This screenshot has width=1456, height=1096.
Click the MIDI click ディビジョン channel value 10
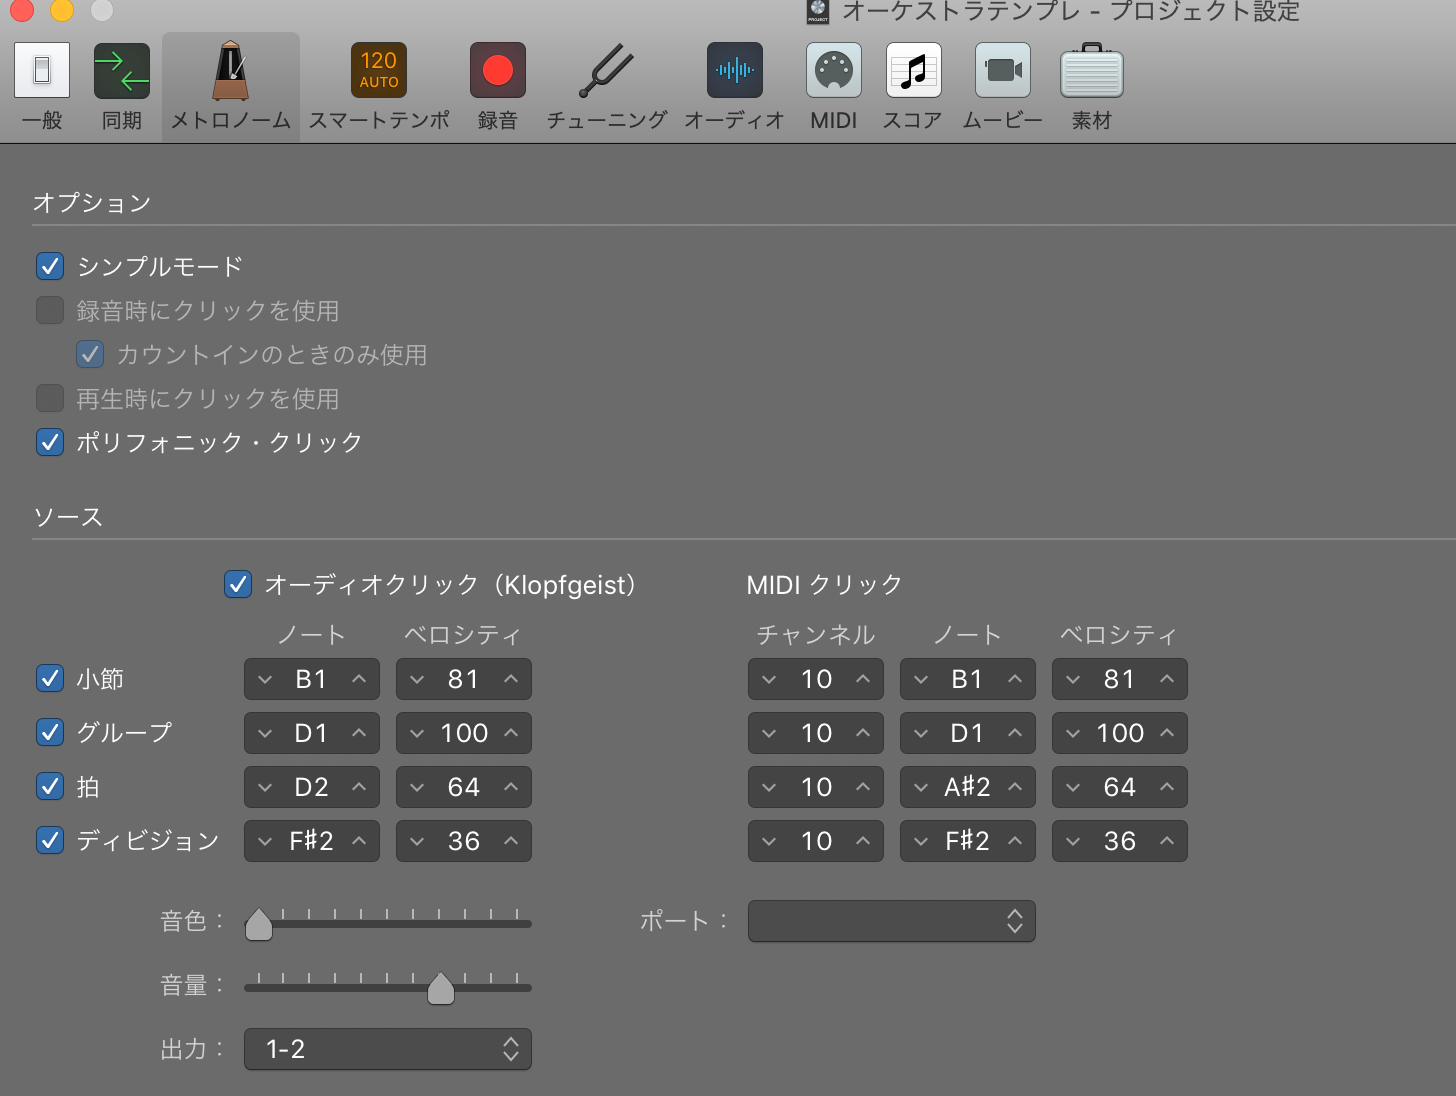pos(817,841)
